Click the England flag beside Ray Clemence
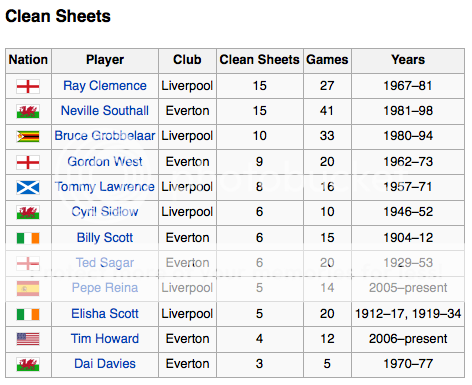Image resolution: width=472 pixels, height=385 pixels. click(x=28, y=86)
